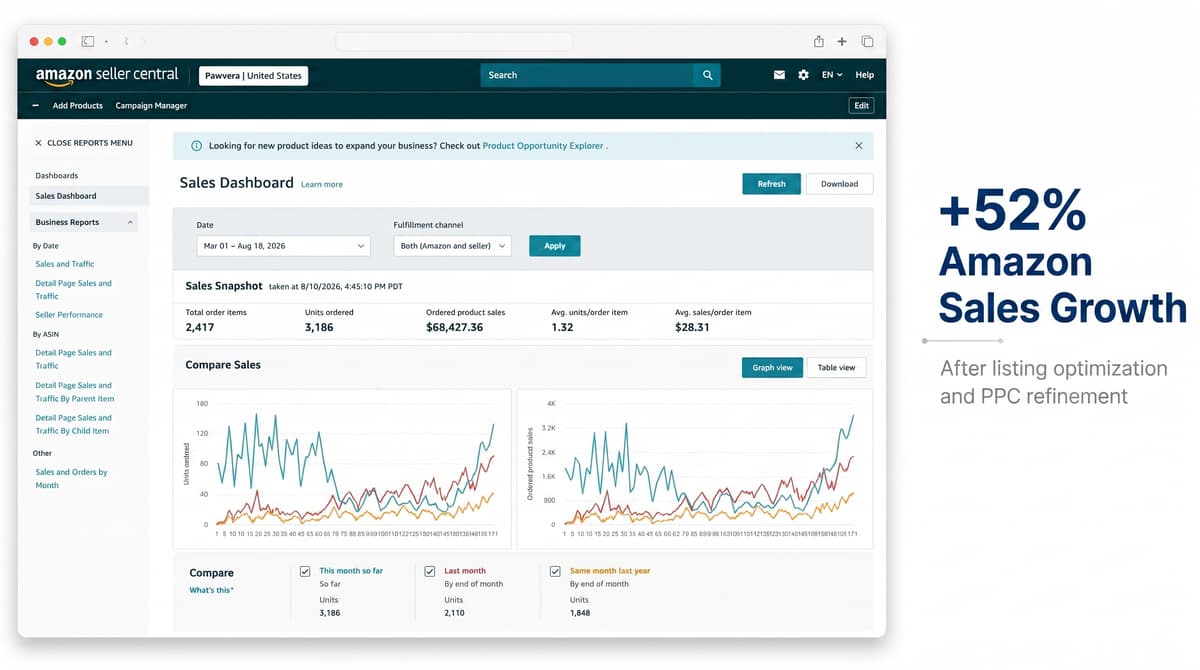
Task: Open the mail messages icon
Action: click(779, 75)
